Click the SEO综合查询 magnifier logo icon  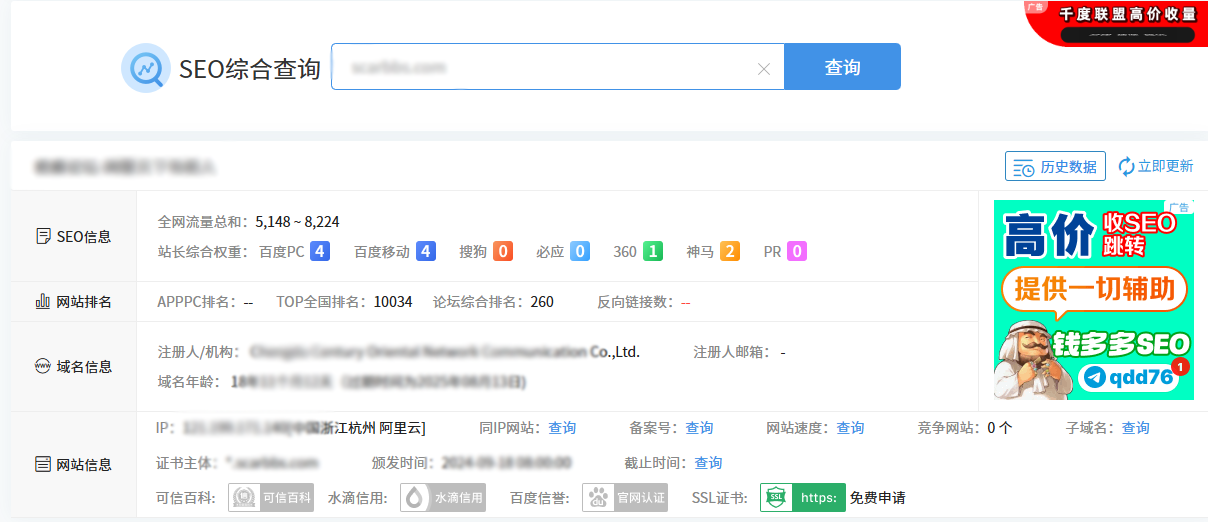[x=147, y=68]
